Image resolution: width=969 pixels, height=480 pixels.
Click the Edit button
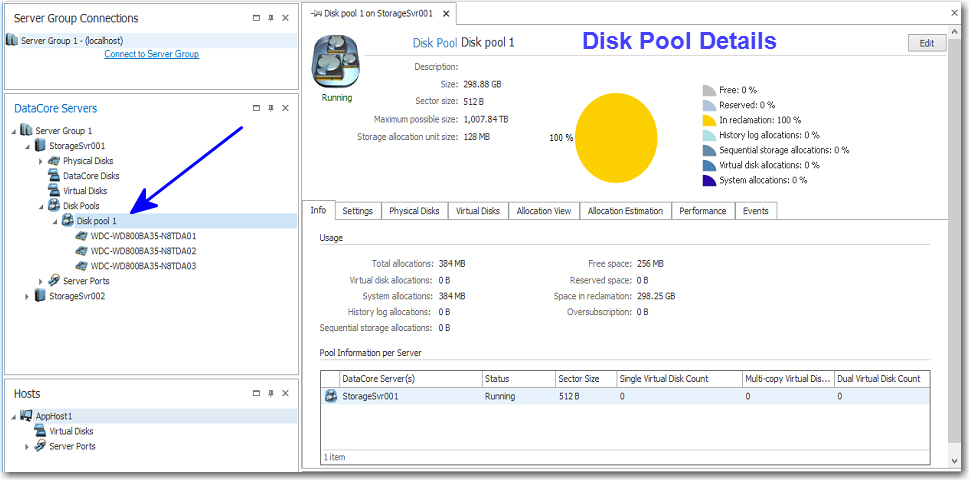click(926, 43)
